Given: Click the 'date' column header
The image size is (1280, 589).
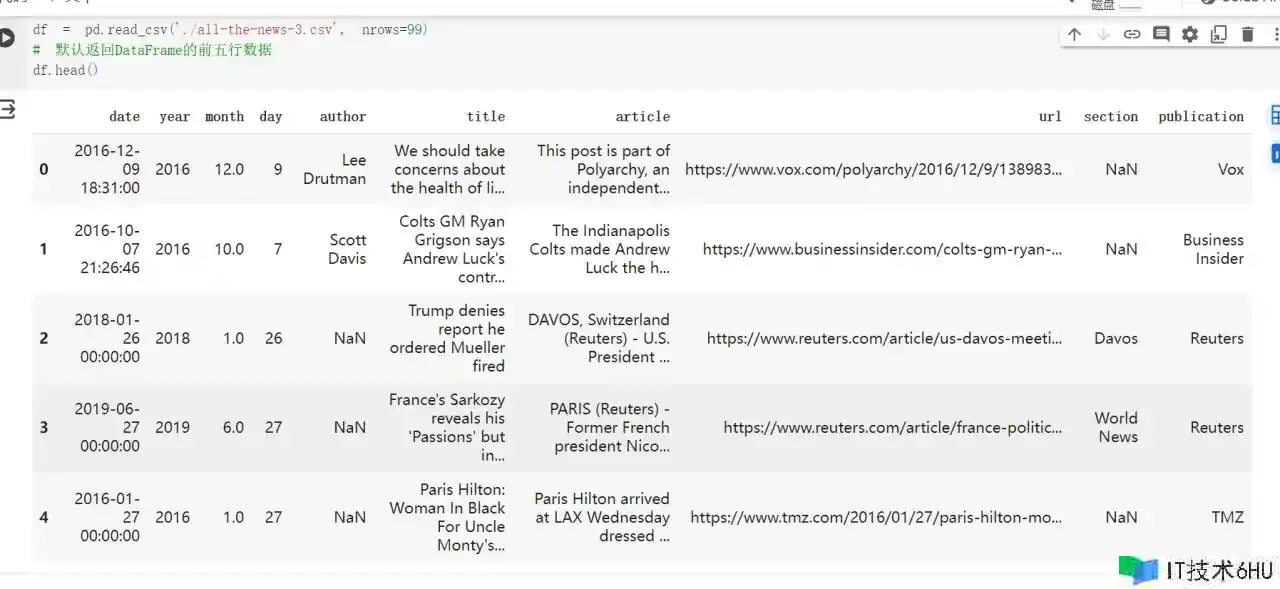Looking at the screenshot, I should coord(125,117).
